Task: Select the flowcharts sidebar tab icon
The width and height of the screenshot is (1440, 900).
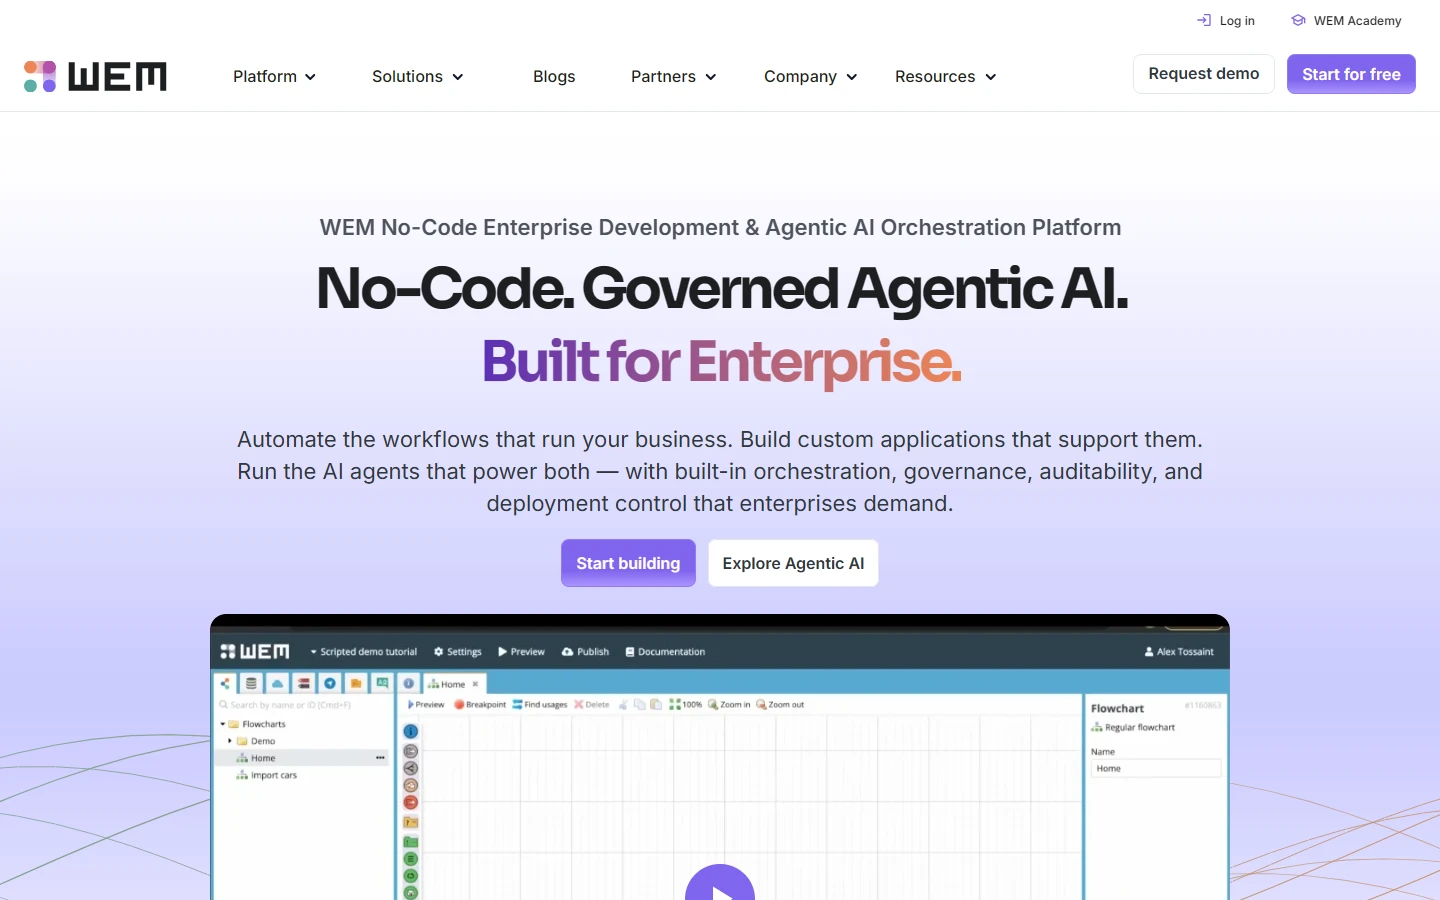Action: (x=225, y=683)
